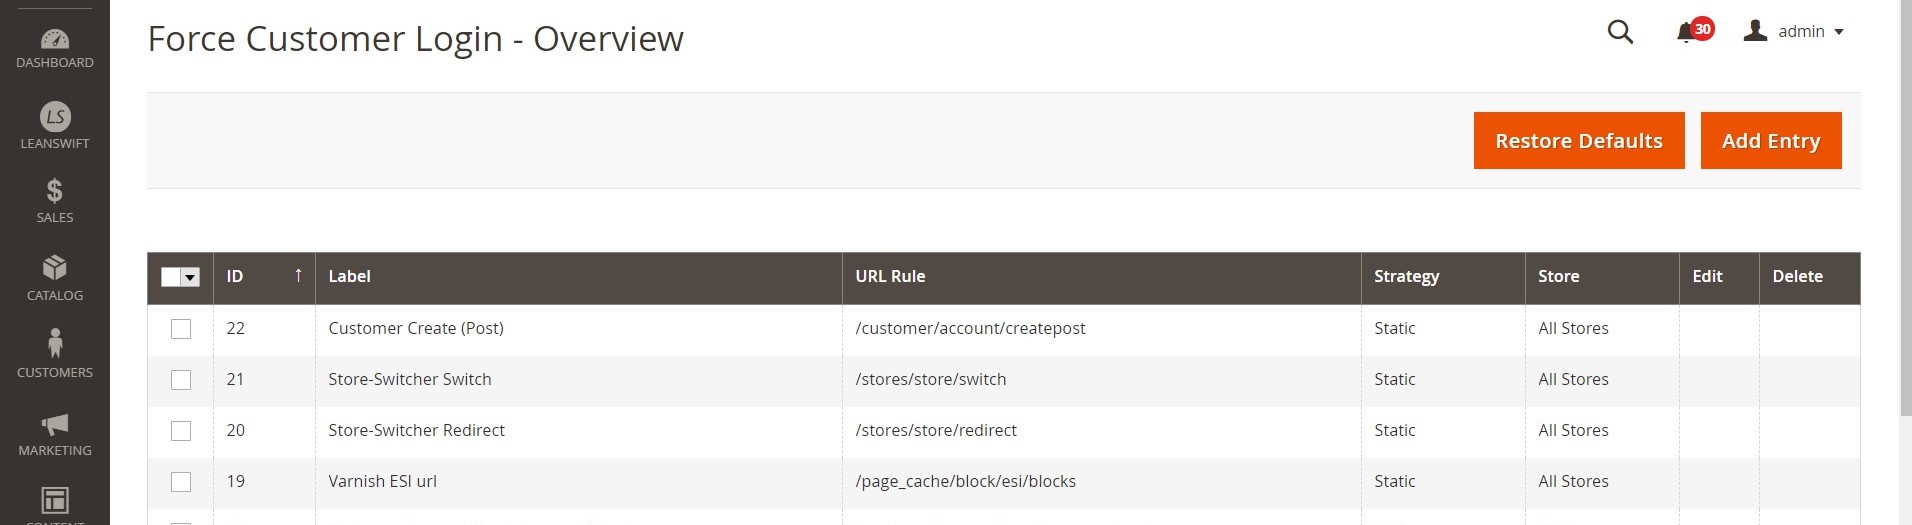Open the Content menu in sidebar
This screenshot has width=1912, height=525.
[x=55, y=501]
